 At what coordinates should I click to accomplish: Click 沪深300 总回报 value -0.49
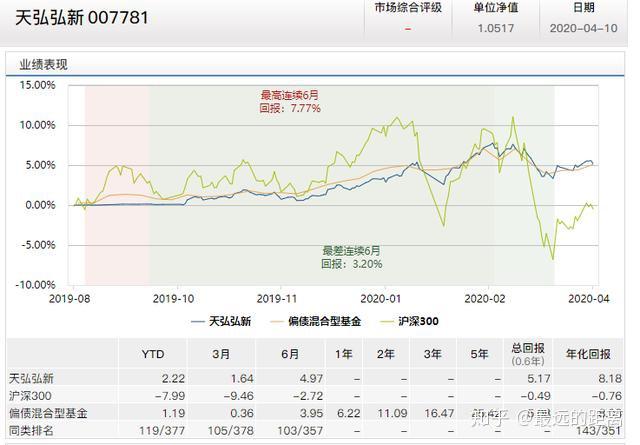(536, 396)
